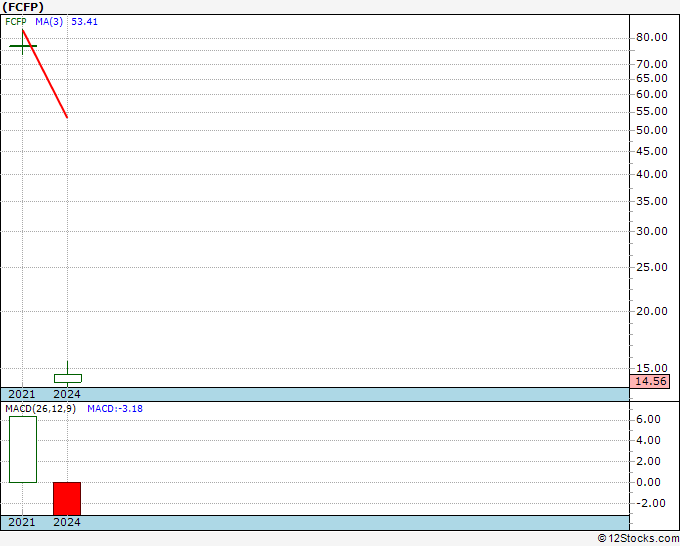The image size is (680, 546).
Task: Click the 55.00 price axis label
Action: pos(652,112)
